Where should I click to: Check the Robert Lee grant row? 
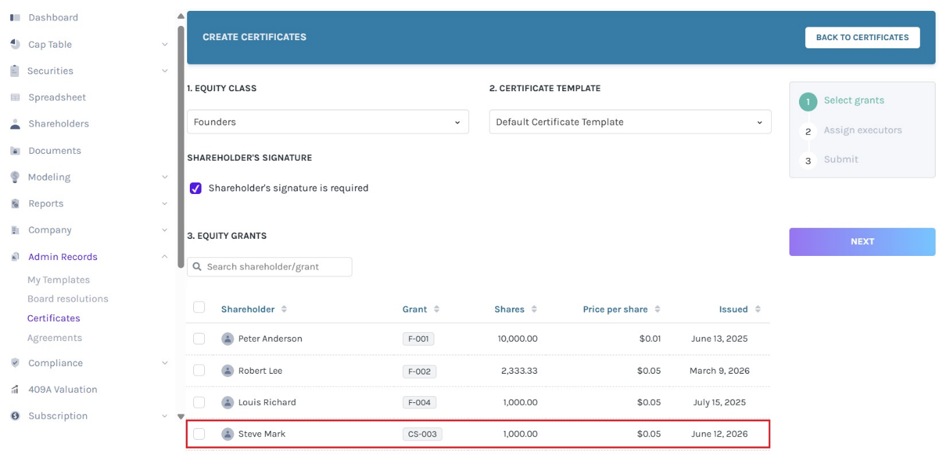pyautogui.click(x=199, y=370)
